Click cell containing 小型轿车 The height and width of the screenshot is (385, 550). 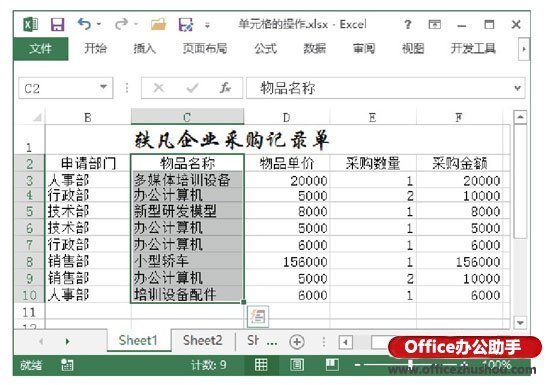[187, 261]
